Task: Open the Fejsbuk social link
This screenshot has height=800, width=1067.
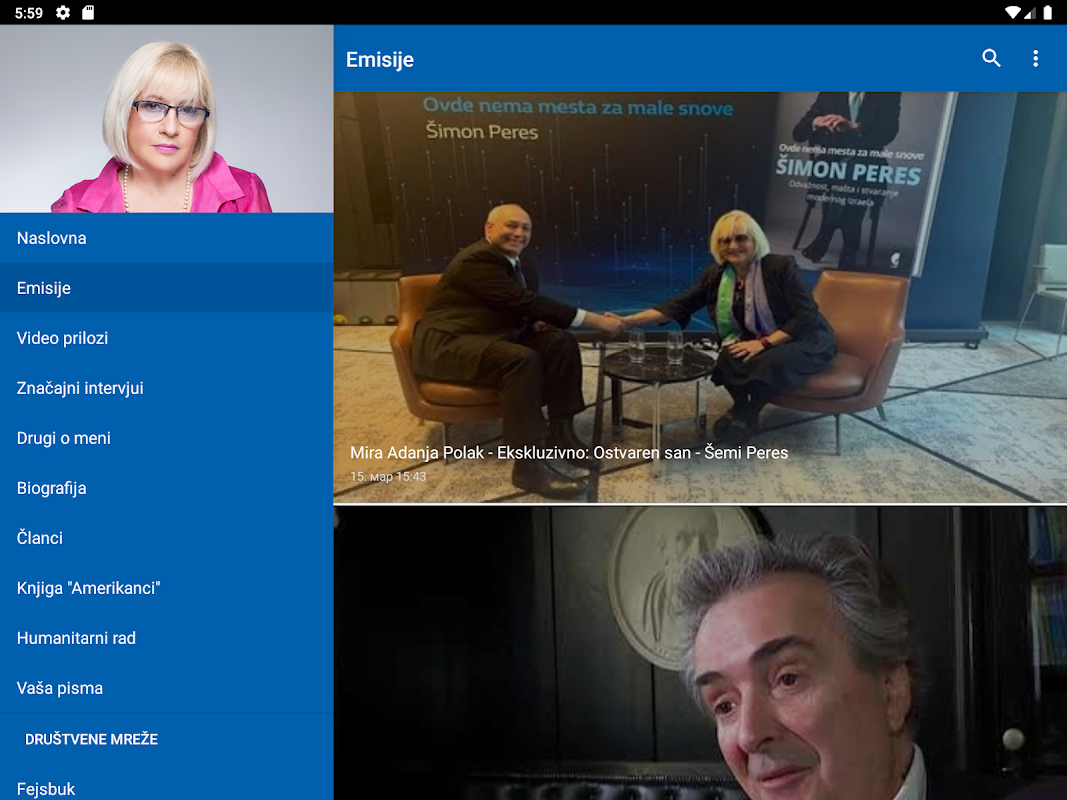Action: pyautogui.click(x=167, y=786)
